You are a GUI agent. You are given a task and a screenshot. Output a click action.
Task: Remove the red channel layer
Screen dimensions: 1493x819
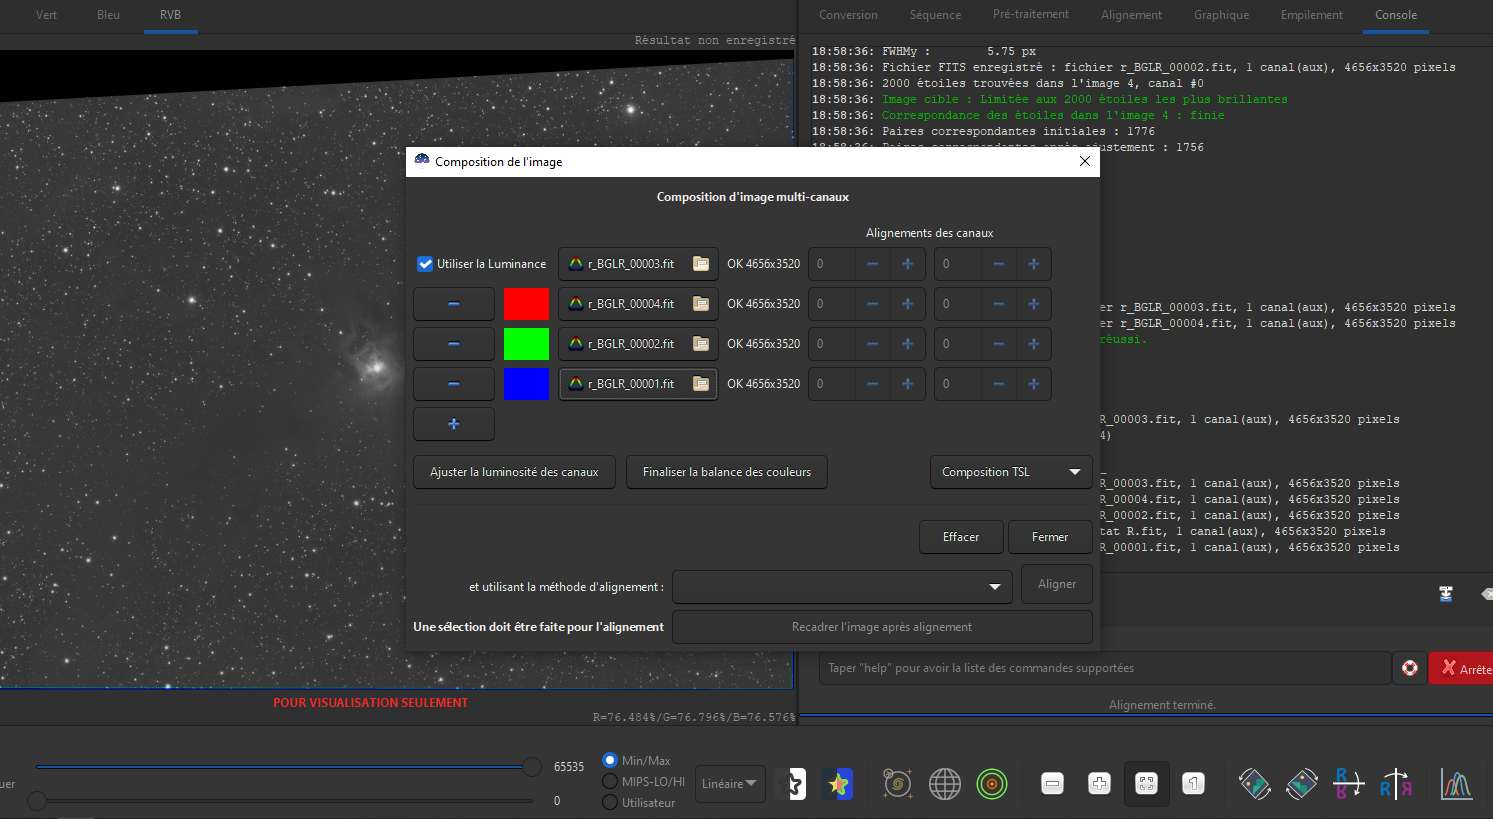454,304
